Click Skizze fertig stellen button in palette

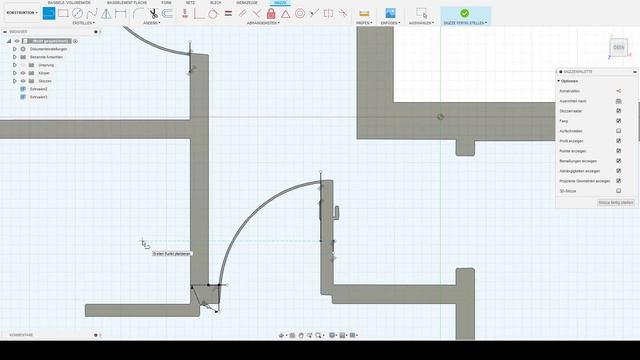click(616, 202)
